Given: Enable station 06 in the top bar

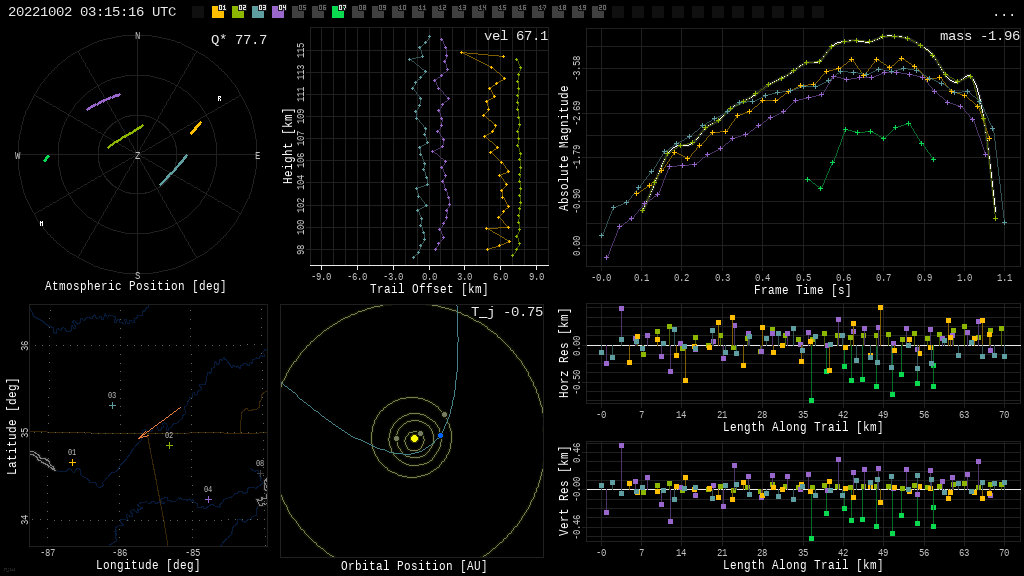Looking at the screenshot, I should click(x=318, y=11).
